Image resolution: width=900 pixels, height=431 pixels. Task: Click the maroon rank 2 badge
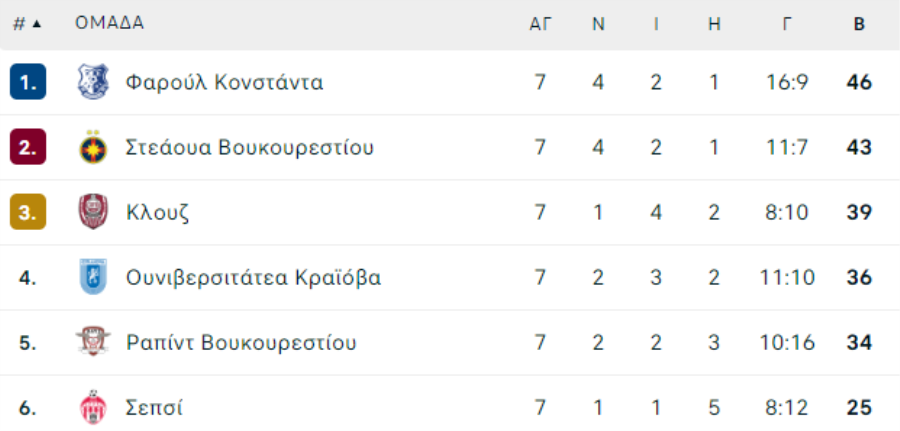point(28,148)
